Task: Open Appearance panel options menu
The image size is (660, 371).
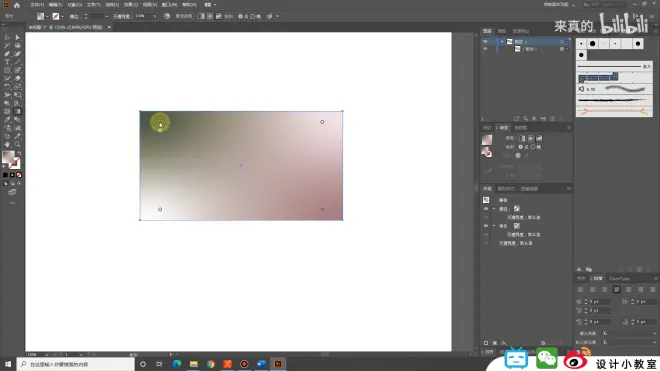Action: point(569,189)
